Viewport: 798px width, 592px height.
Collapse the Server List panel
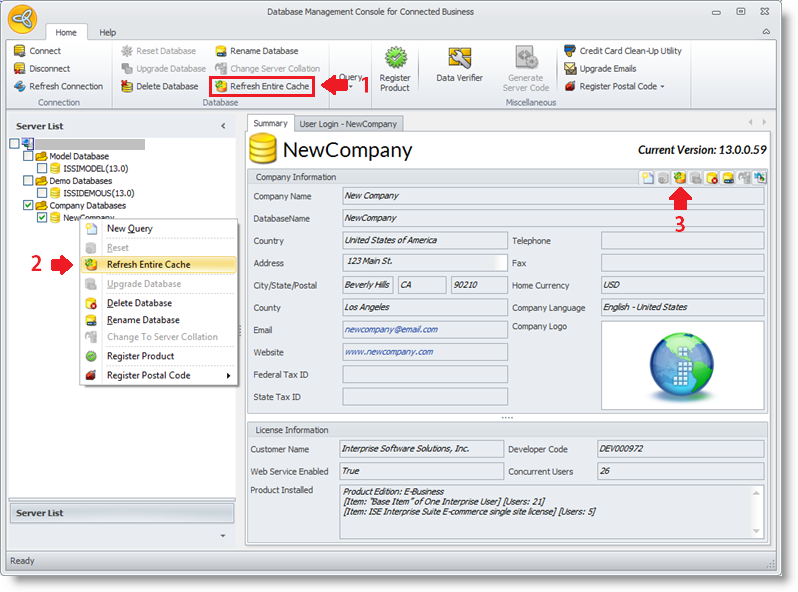223,127
